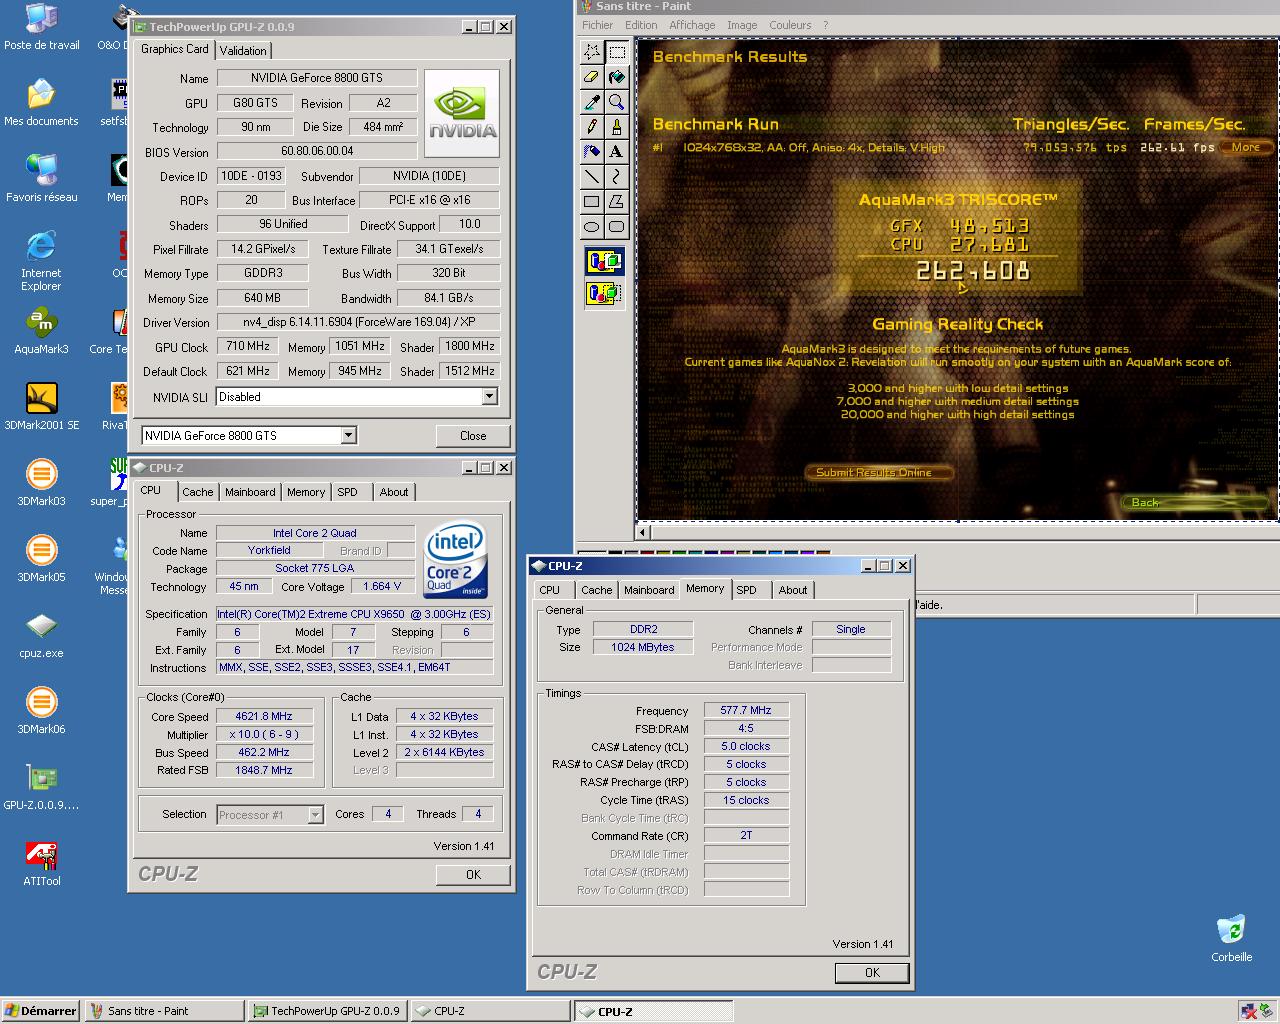Open the GPU selector dropdown showing GeForce 8800 GTS
1280x1024 pixels.
pos(348,435)
